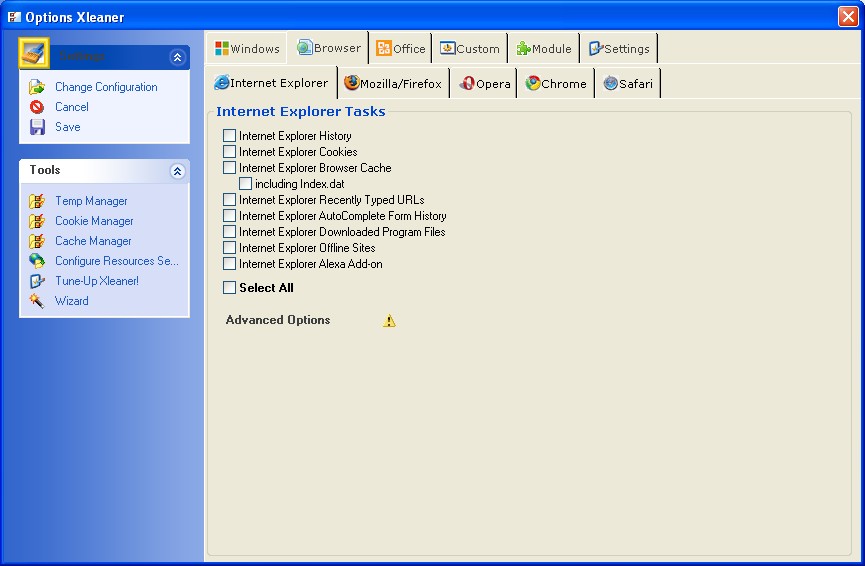Image resolution: width=865 pixels, height=566 pixels.
Task: Click the Internet Explorer Tasks heading
Action: point(301,111)
